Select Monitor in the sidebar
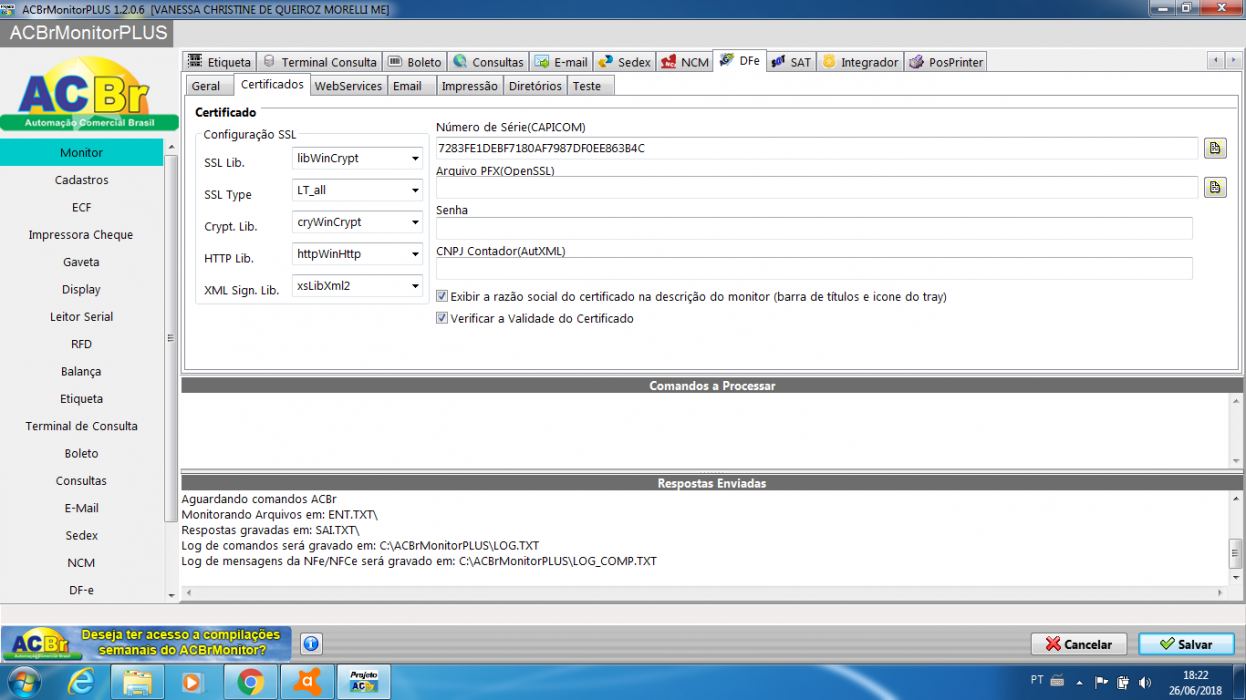1246x700 pixels. [81, 153]
